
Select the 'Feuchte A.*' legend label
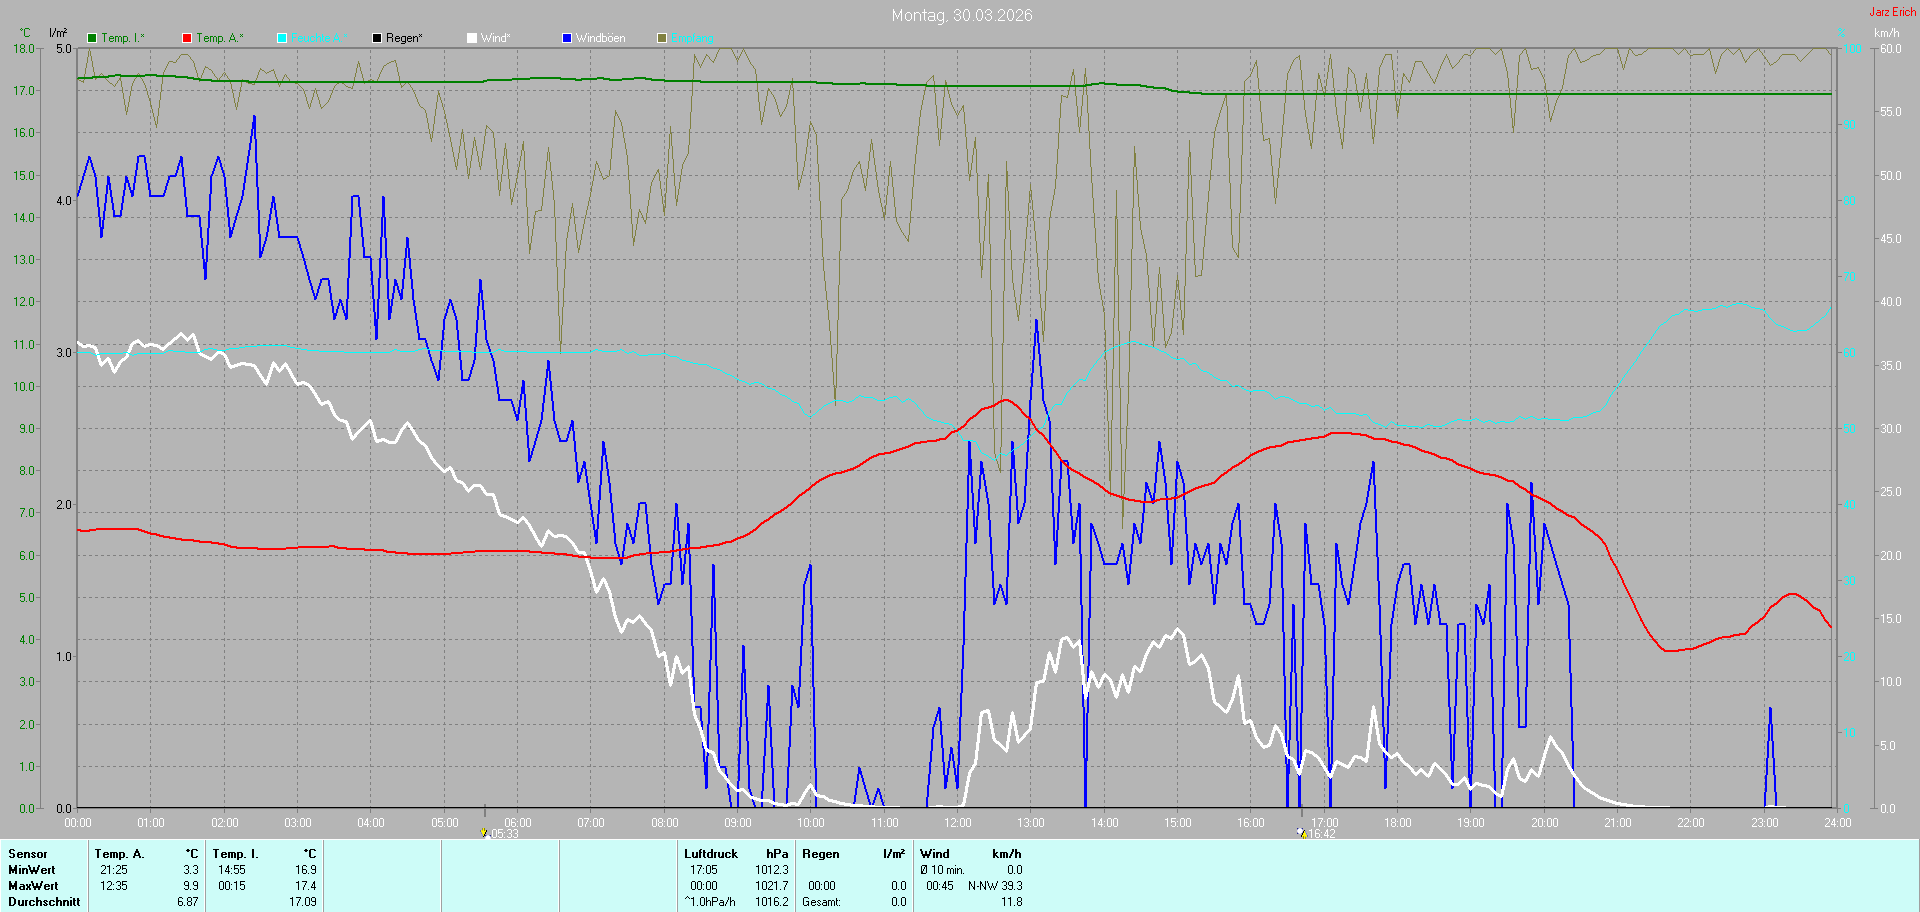click(x=320, y=38)
